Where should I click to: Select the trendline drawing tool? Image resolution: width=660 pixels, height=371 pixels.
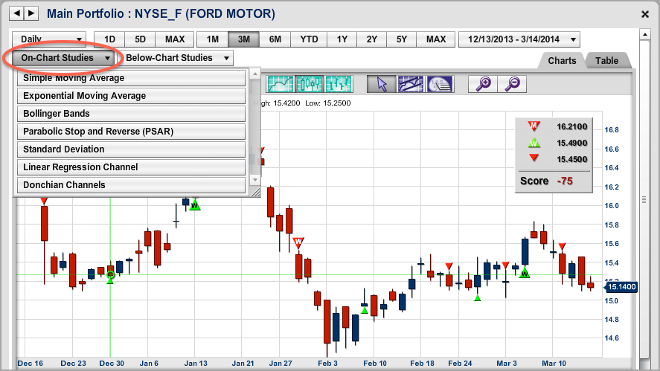pos(411,84)
